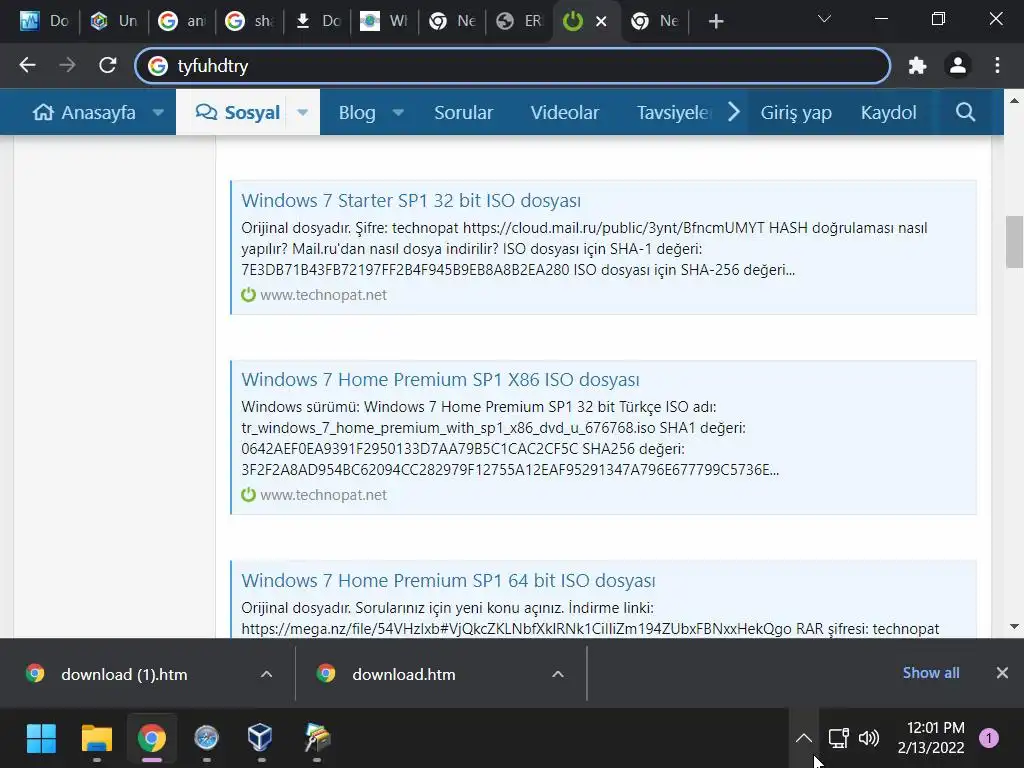This screenshot has height=768, width=1024.
Task: Click the inner scroll-up arrow
Action: (x=1014, y=101)
